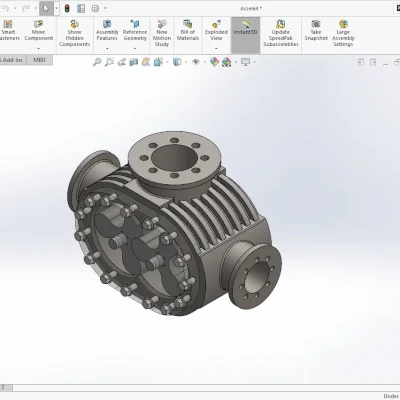Click Undo arrow in quick toolbar

click(6, 8)
